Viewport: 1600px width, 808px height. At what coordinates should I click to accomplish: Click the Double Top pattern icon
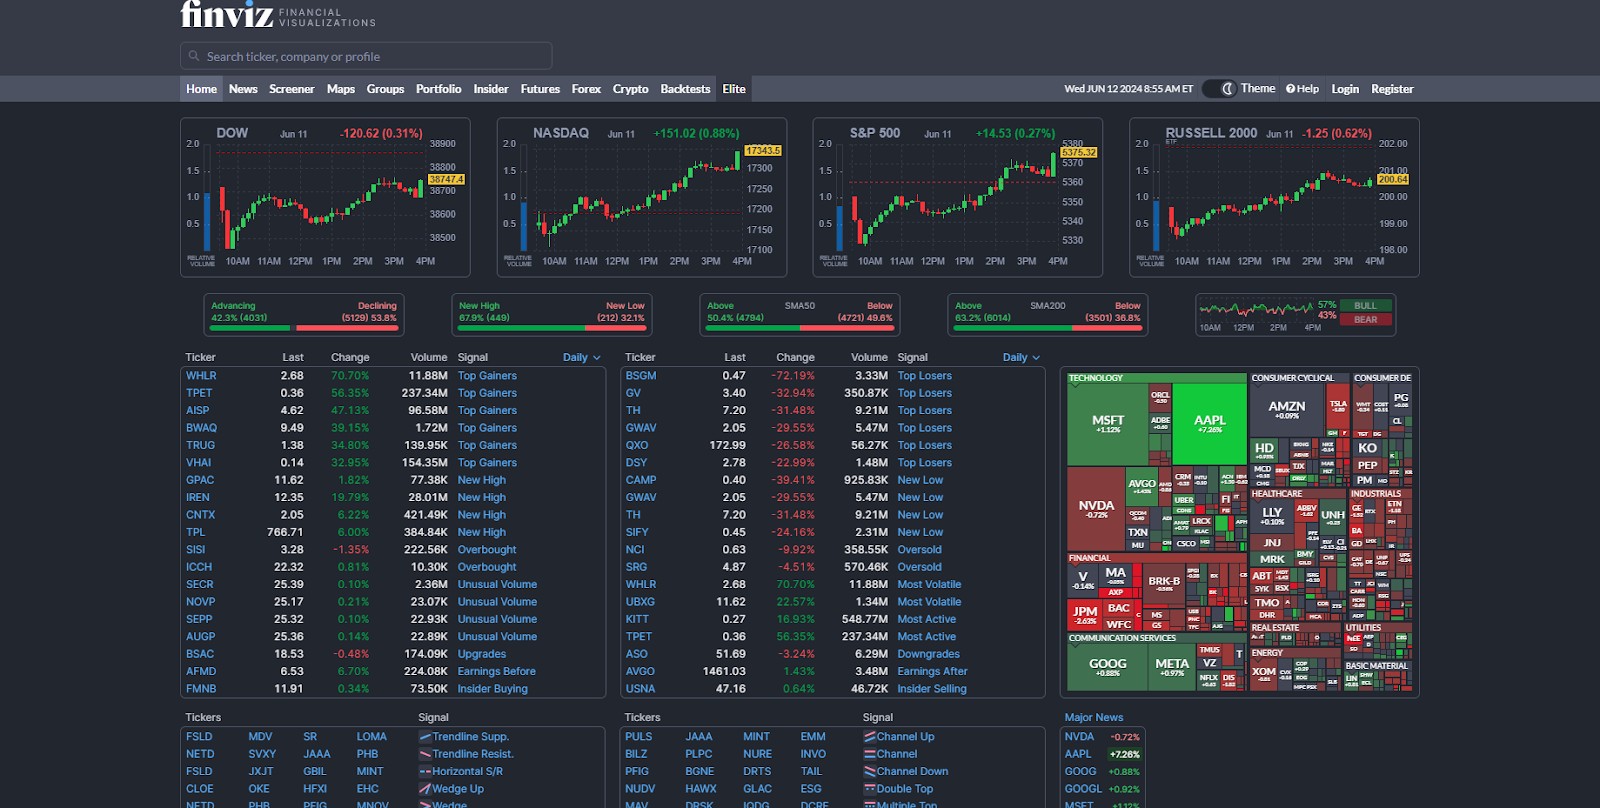(869, 789)
